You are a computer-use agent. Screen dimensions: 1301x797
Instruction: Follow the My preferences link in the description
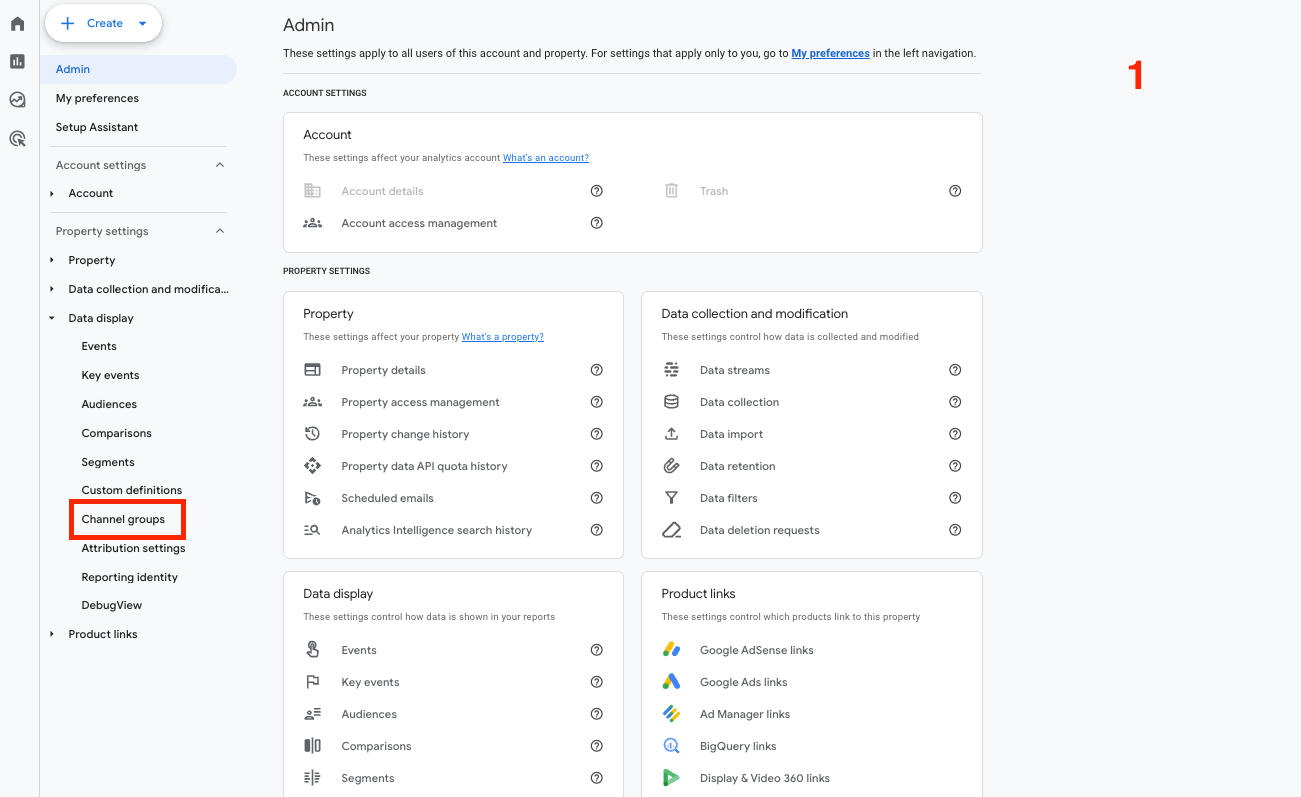coord(830,53)
